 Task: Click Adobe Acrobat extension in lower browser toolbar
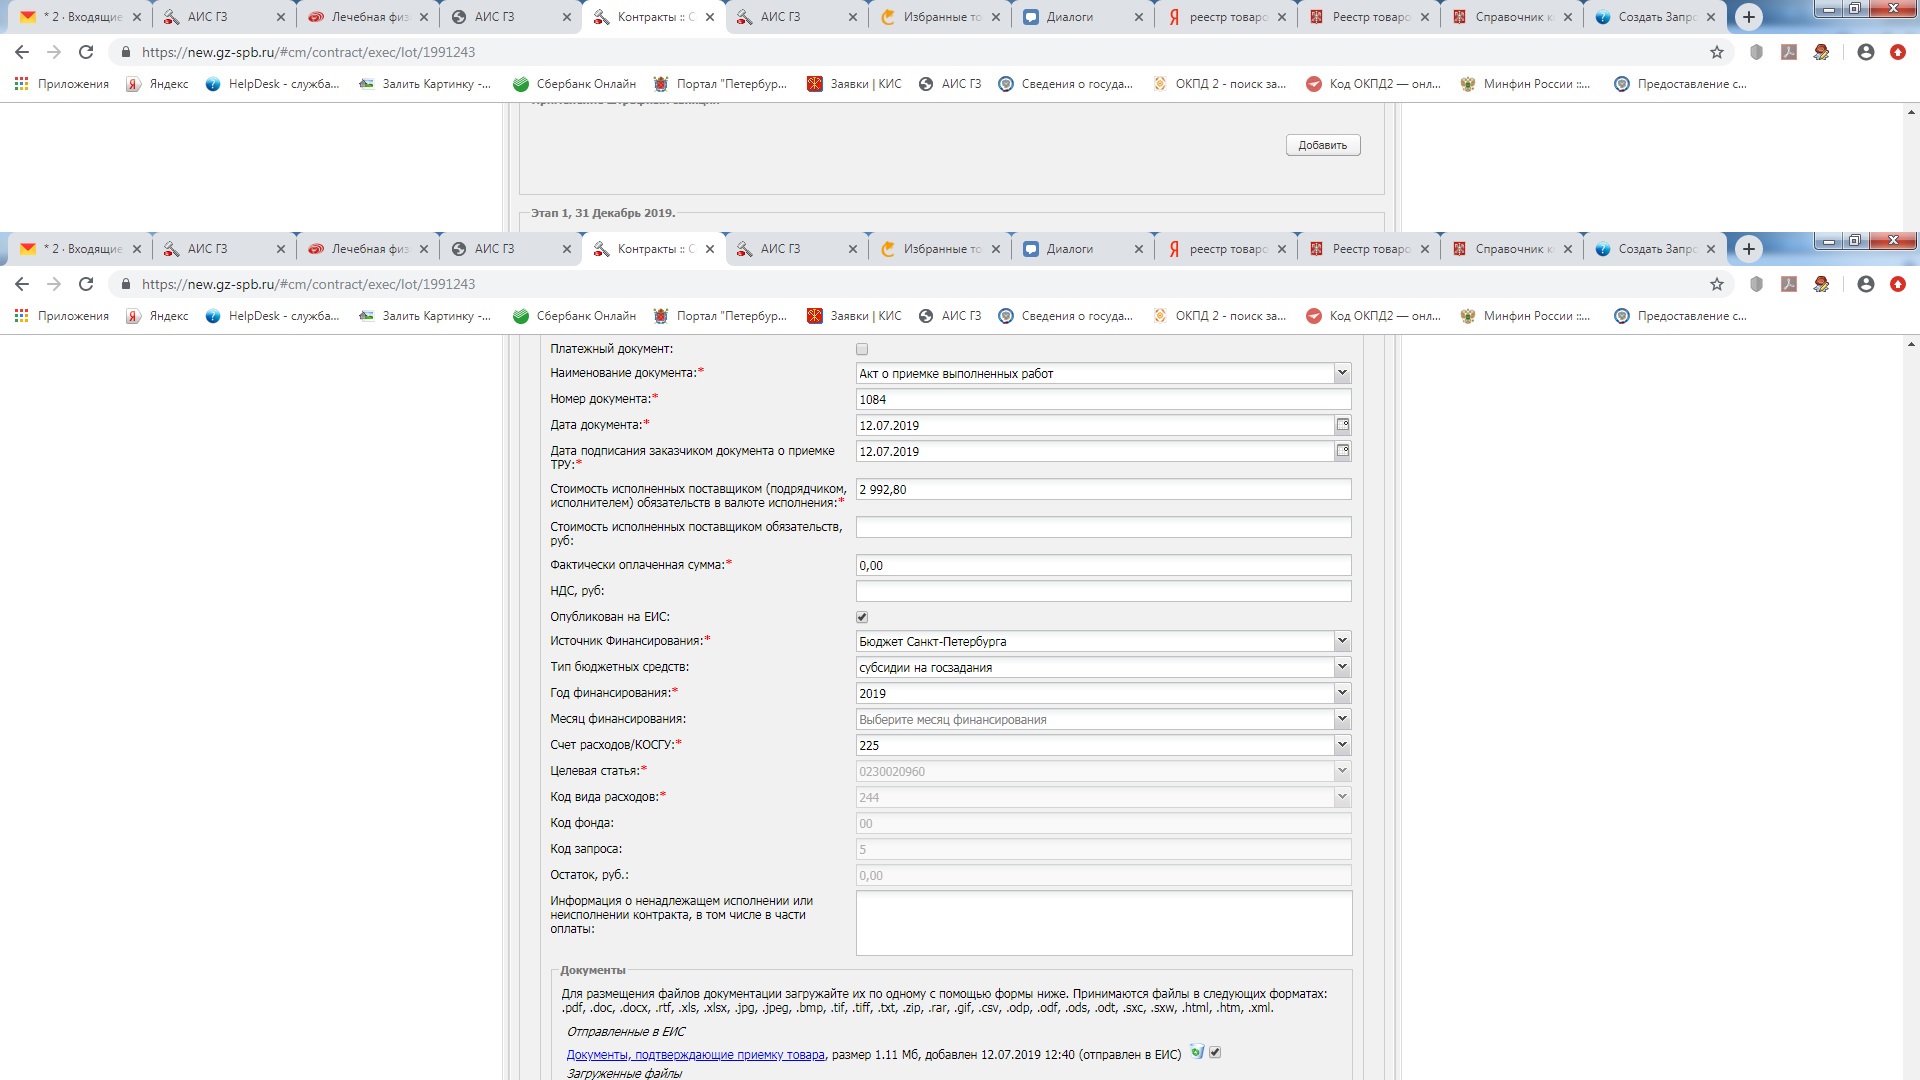pyautogui.click(x=1789, y=284)
